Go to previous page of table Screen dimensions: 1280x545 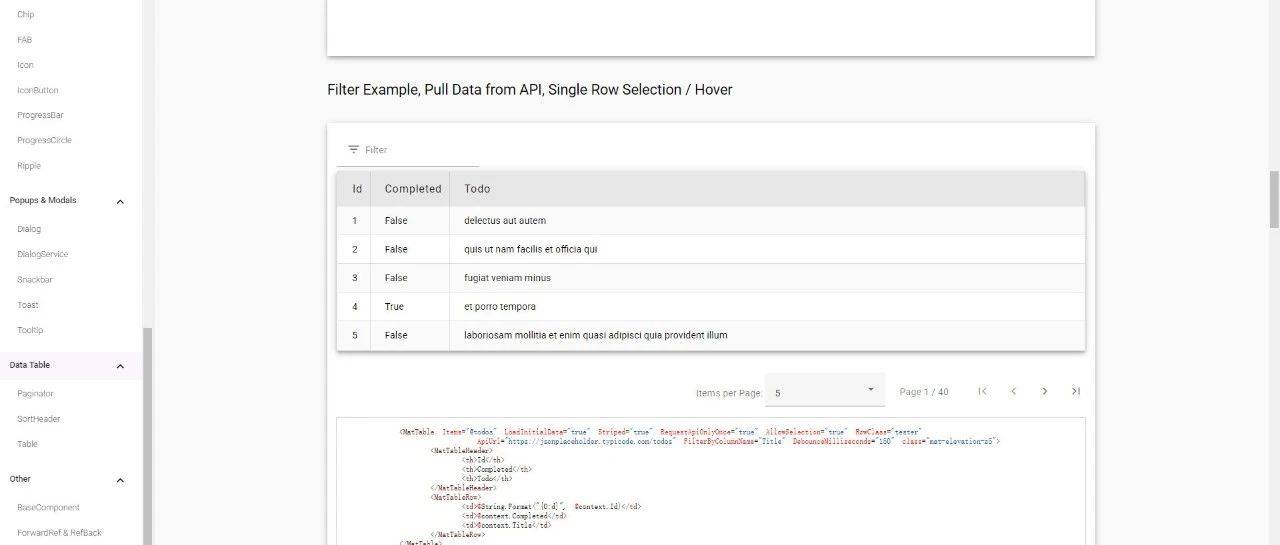pos(1013,391)
